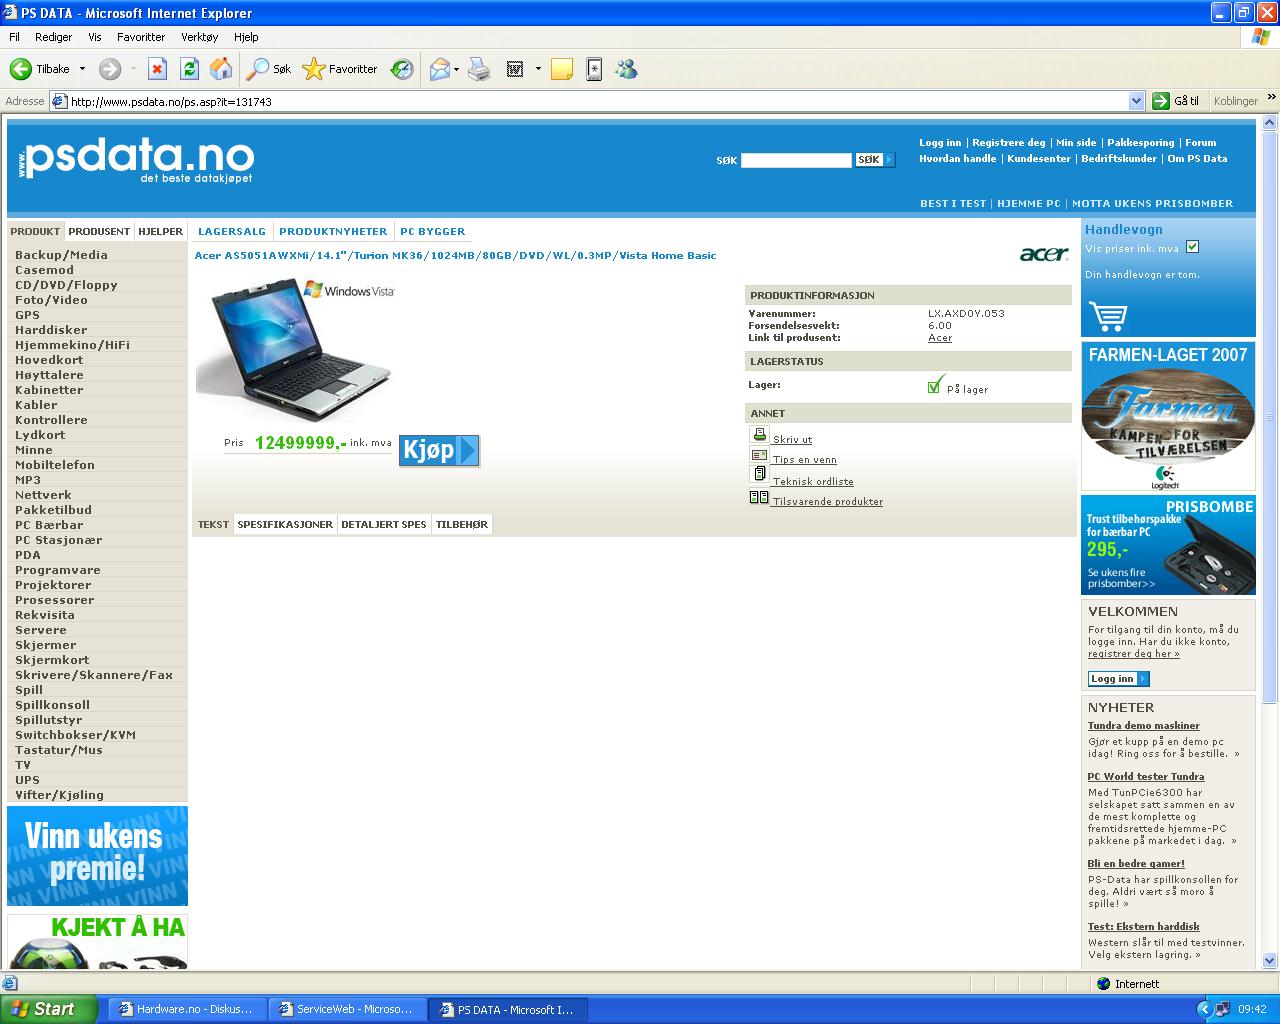The image size is (1280, 1024).
Task: Click the site search input field
Action: [x=795, y=160]
